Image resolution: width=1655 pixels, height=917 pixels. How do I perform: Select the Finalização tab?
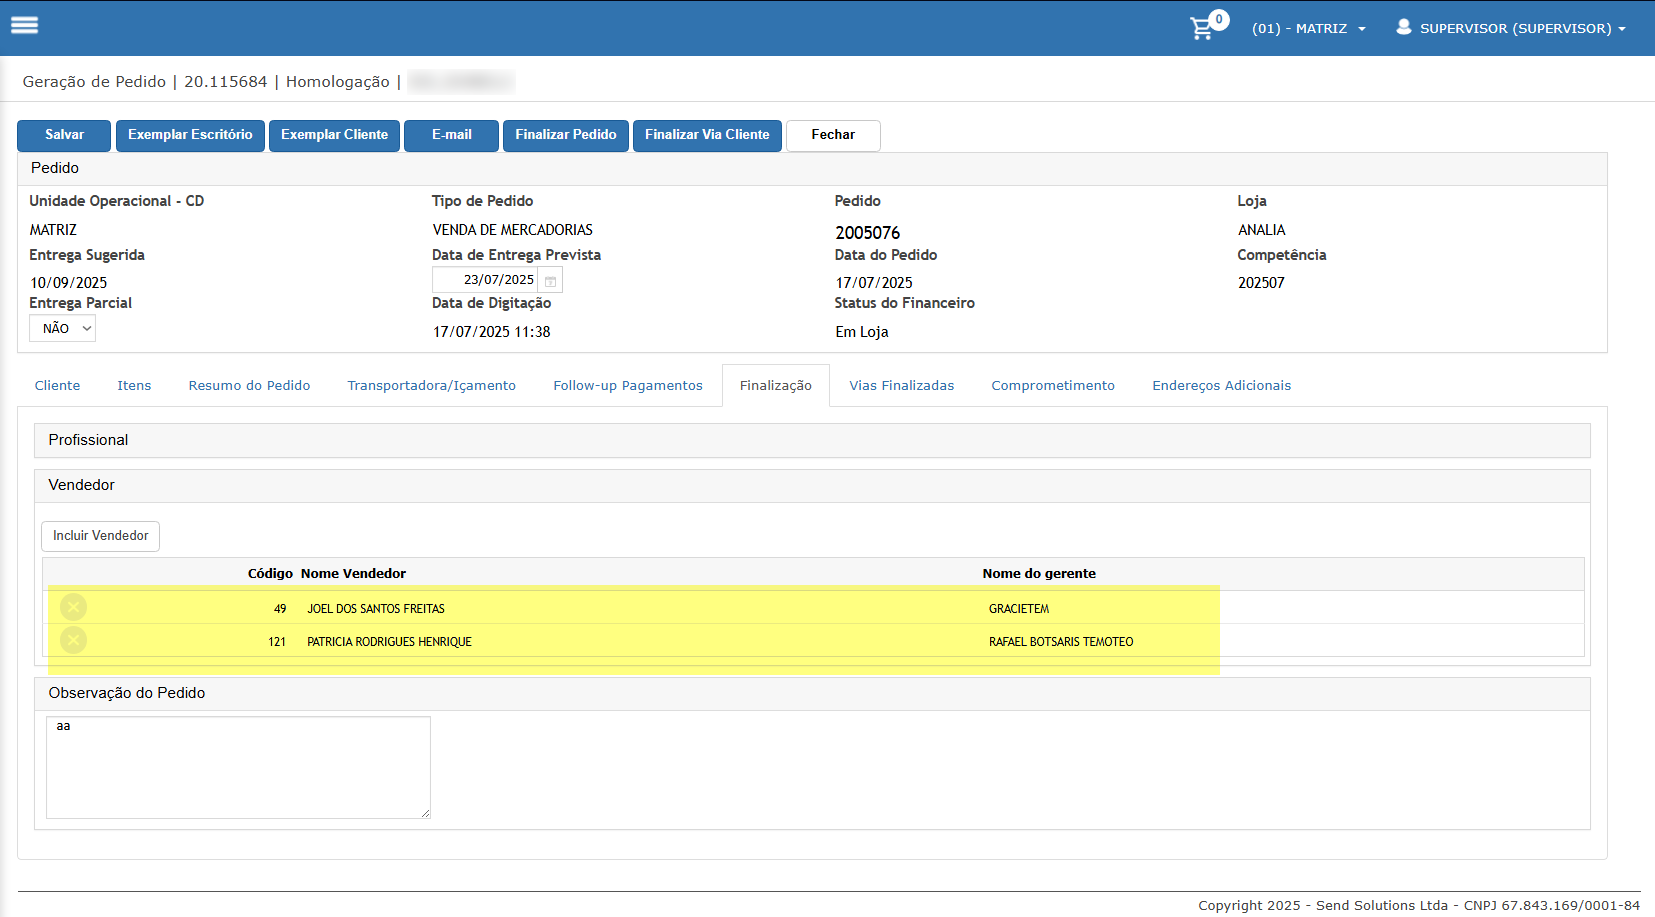(x=776, y=386)
